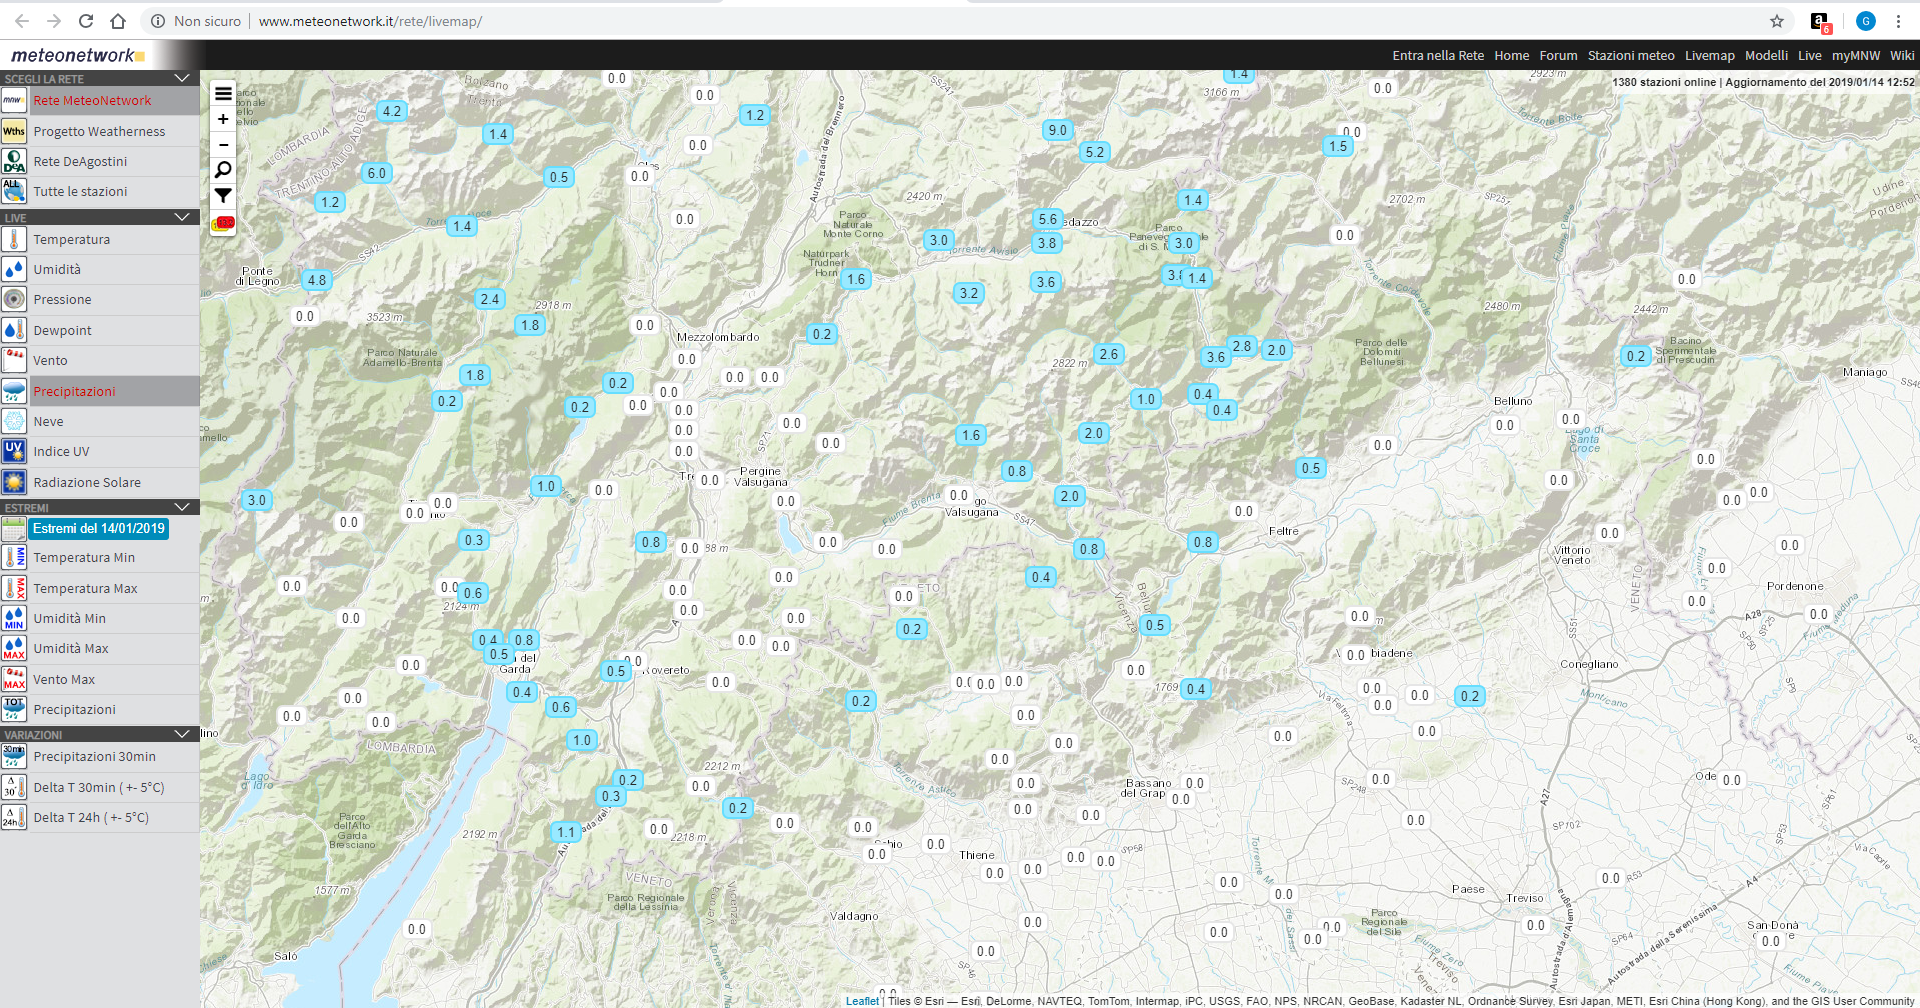Collapse the Variazioni section chevron
This screenshot has width=1920, height=1008.
pos(182,734)
